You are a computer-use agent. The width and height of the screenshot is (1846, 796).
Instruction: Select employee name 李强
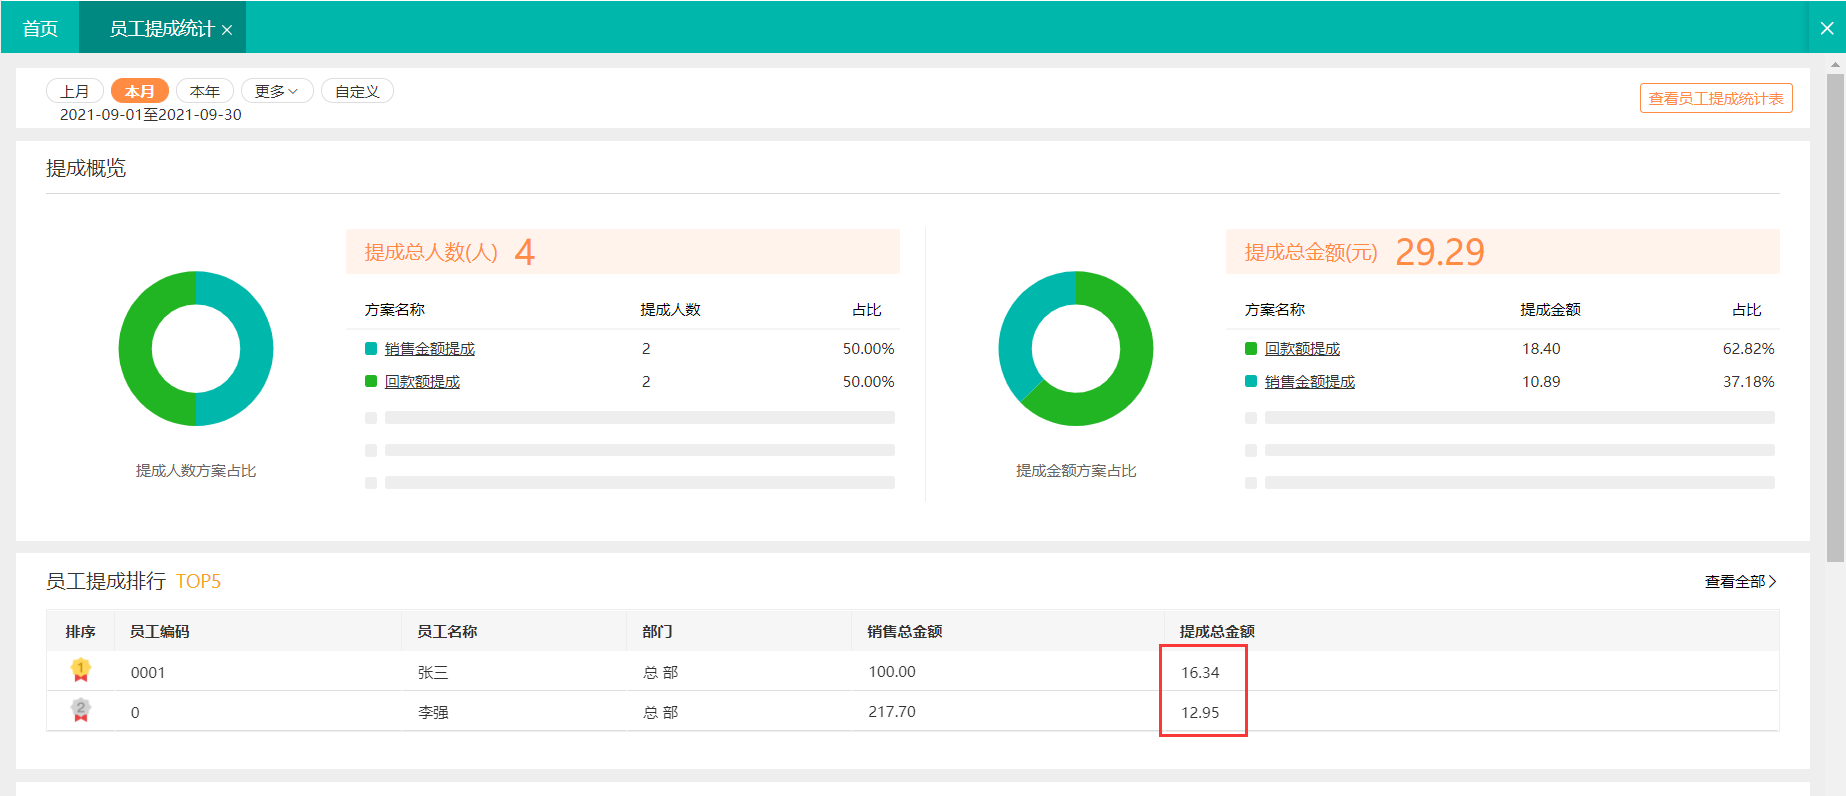433,712
